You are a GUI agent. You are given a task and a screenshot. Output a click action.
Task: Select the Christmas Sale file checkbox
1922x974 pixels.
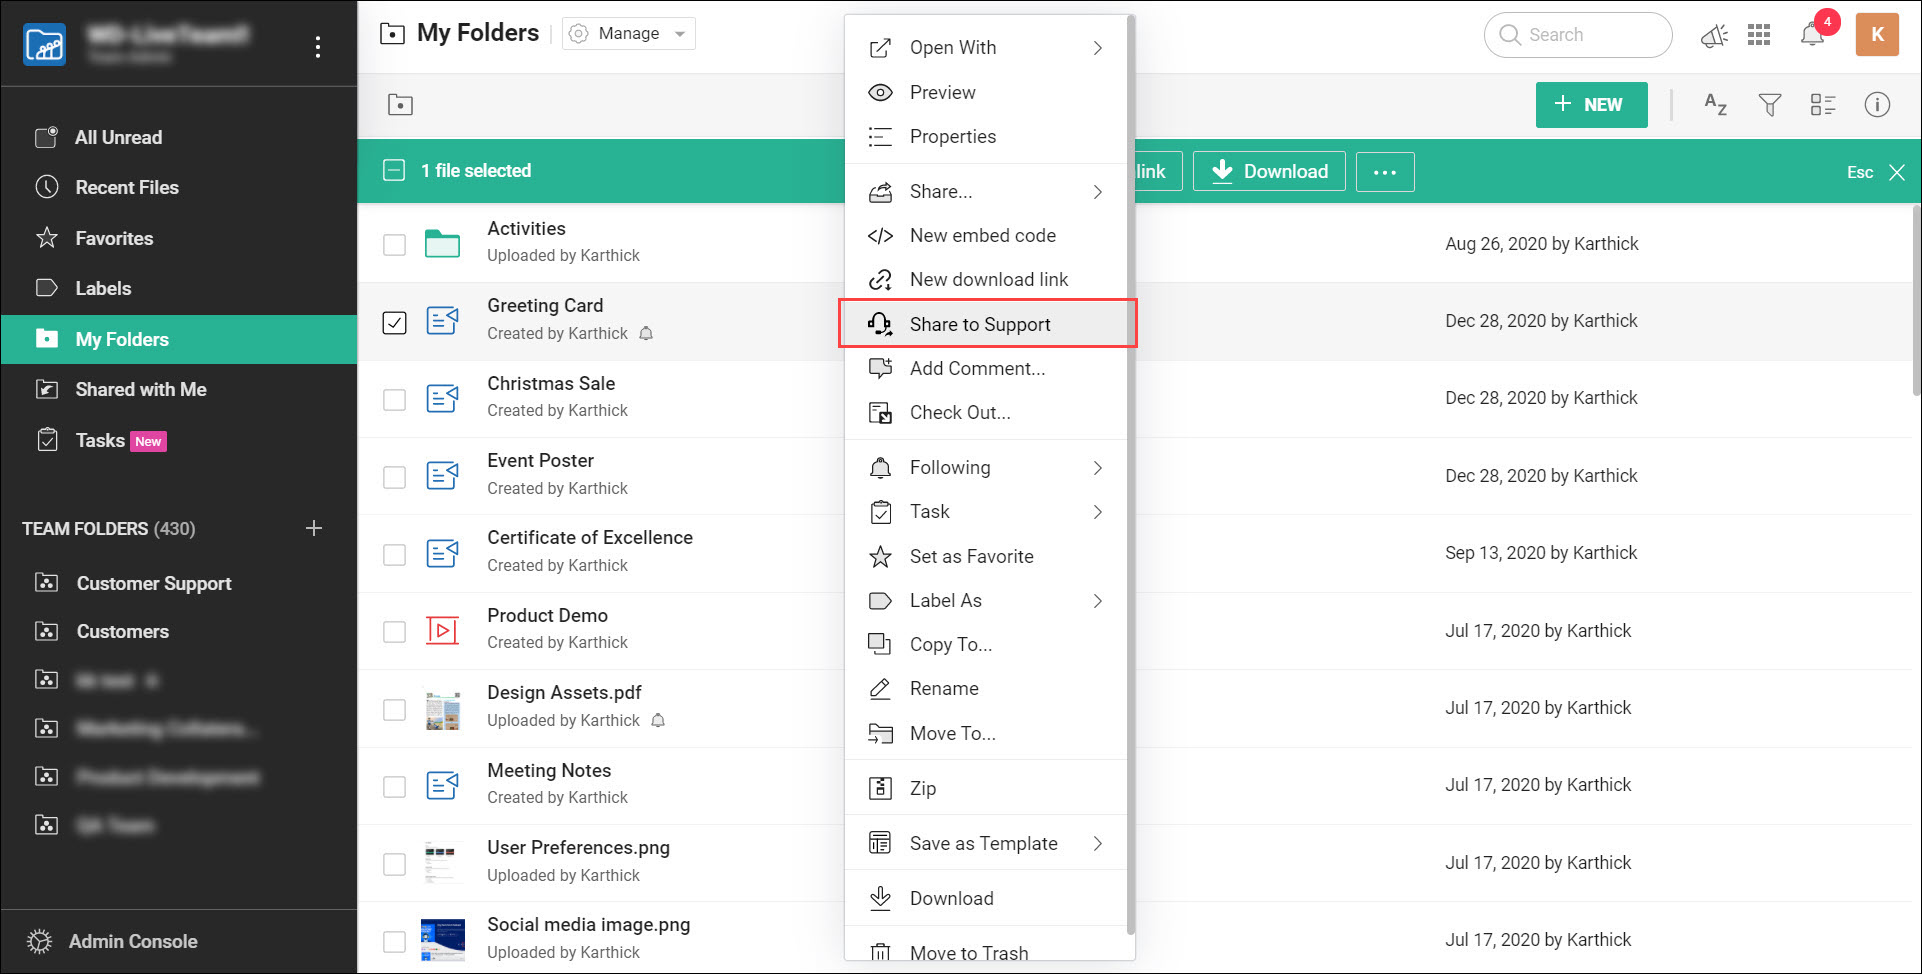394,399
